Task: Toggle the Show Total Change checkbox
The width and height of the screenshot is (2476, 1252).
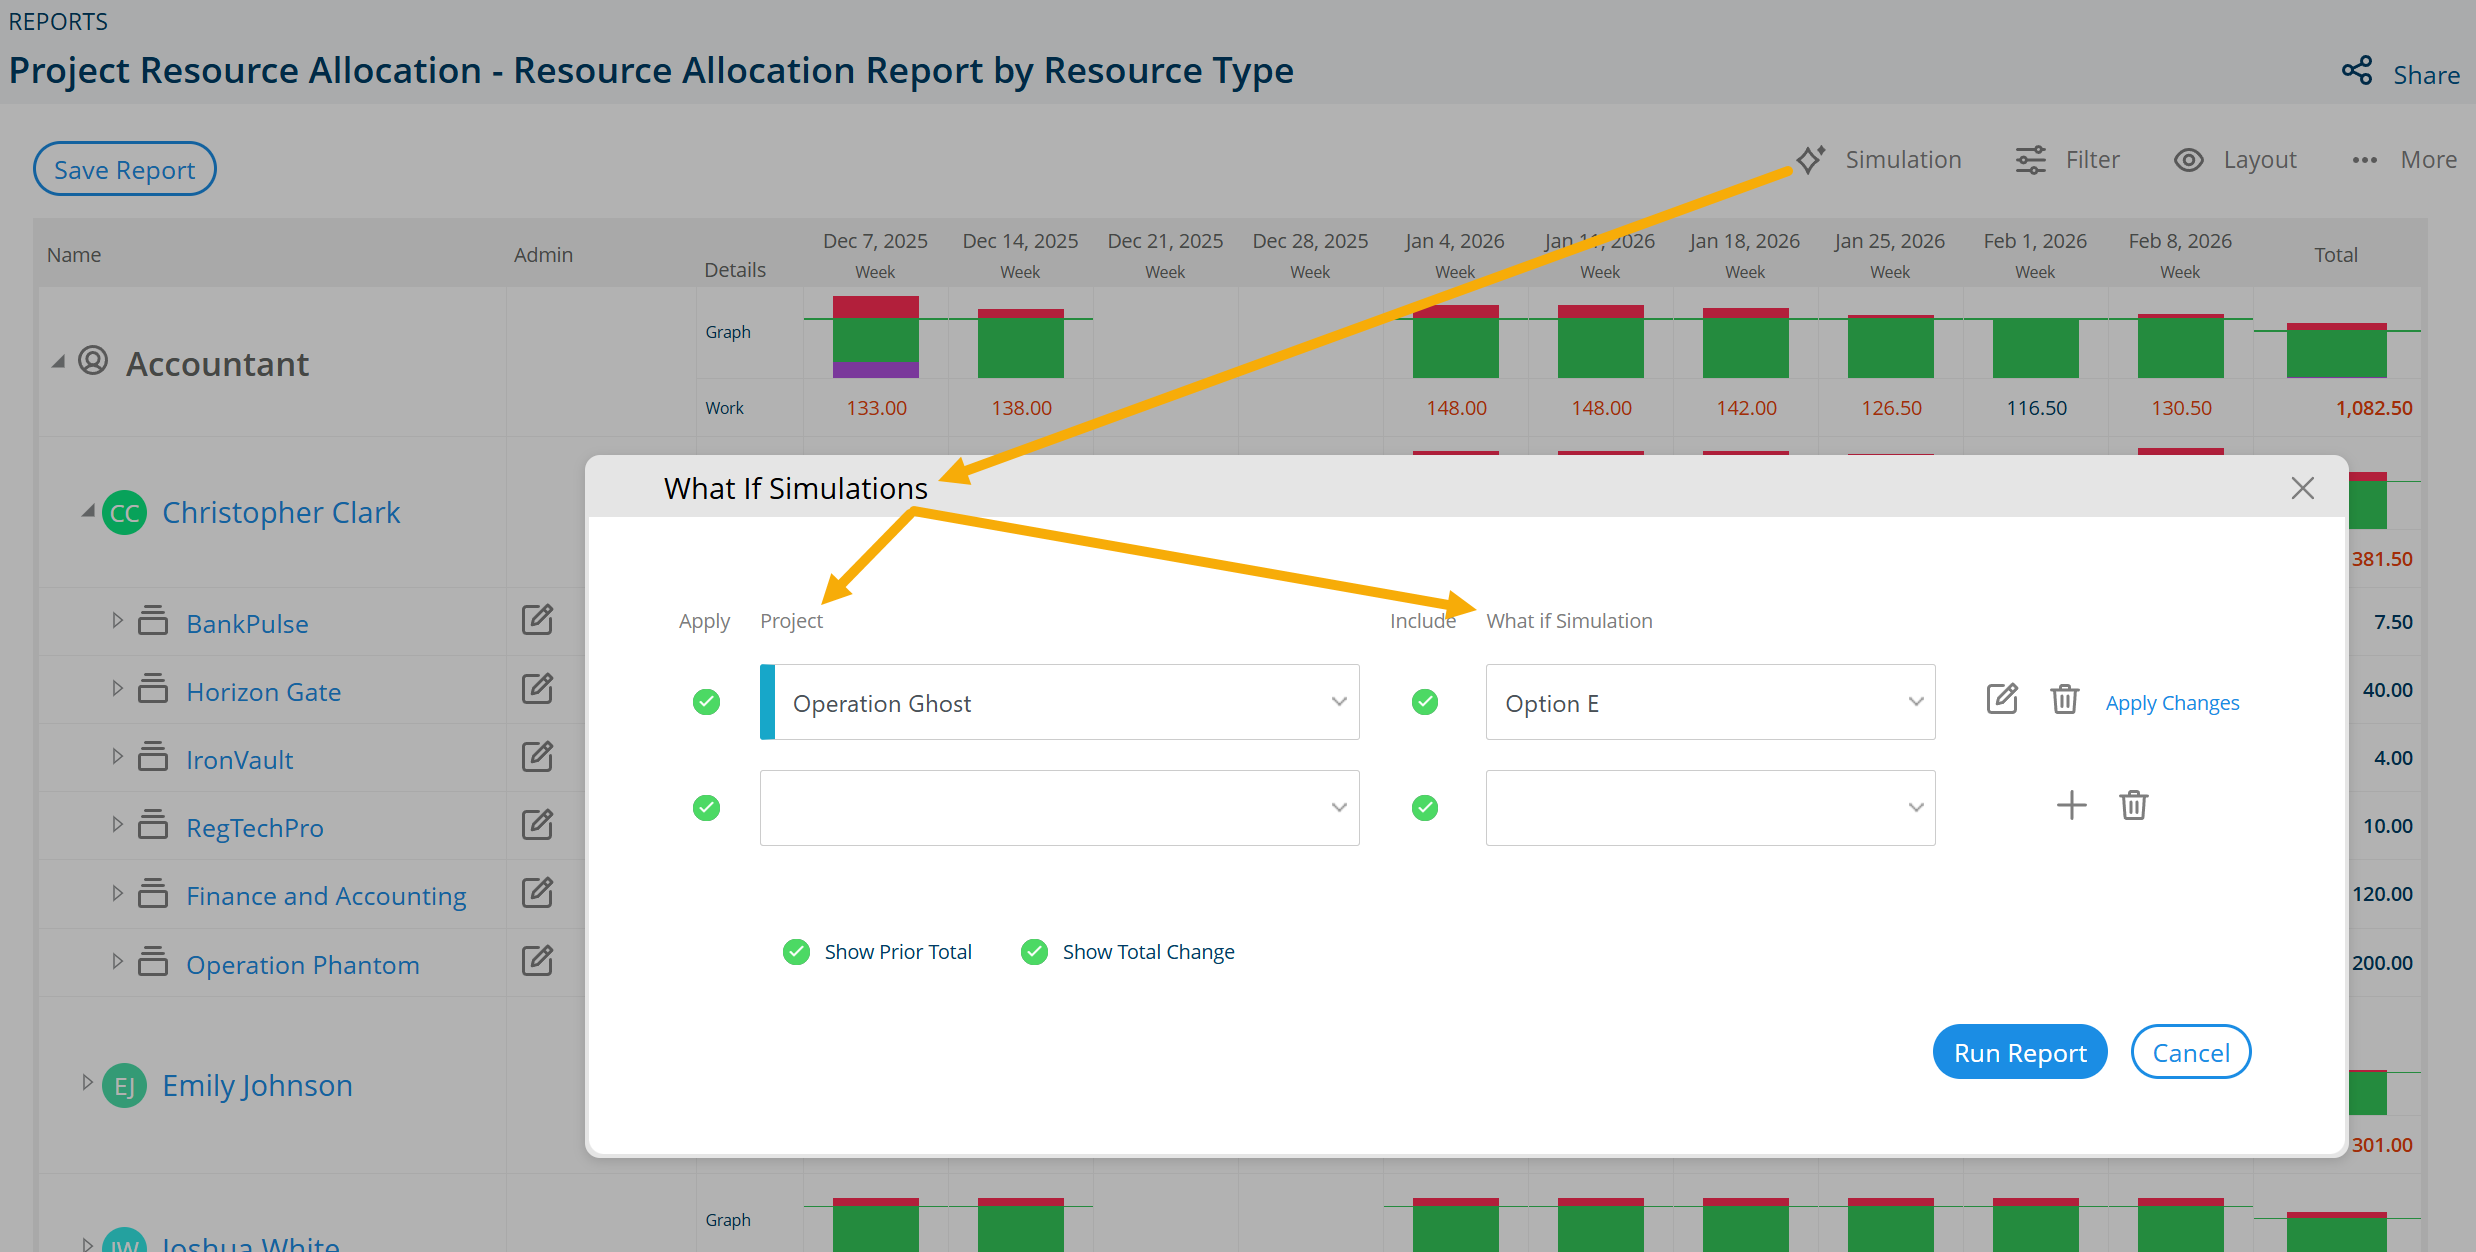Action: tap(1034, 951)
